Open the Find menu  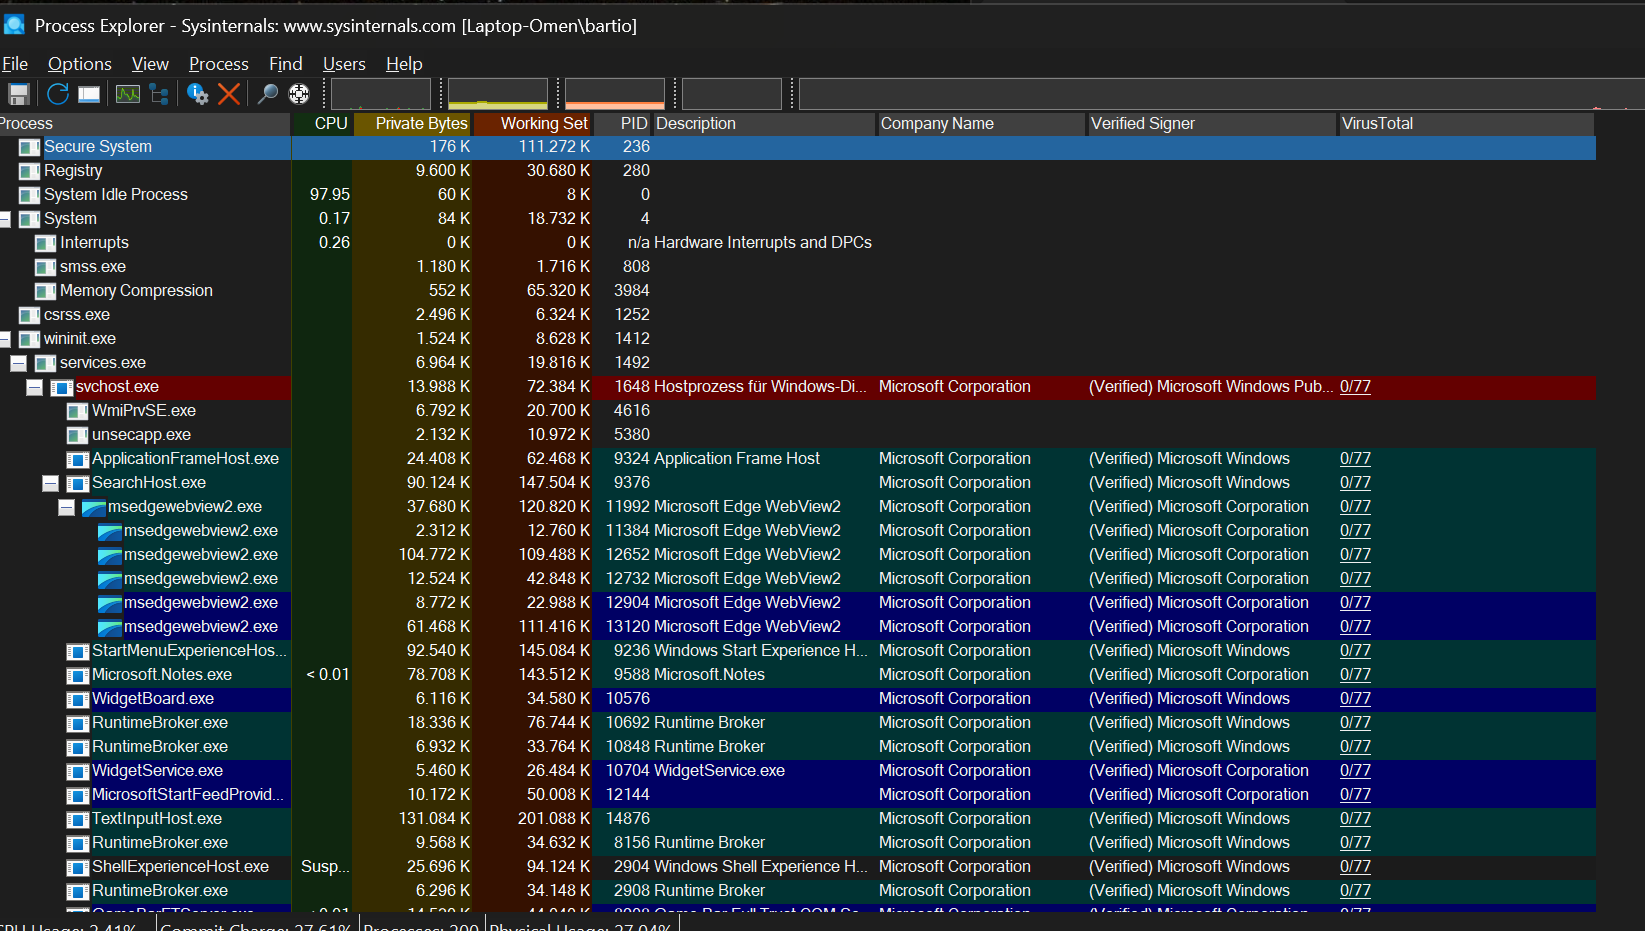(286, 64)
